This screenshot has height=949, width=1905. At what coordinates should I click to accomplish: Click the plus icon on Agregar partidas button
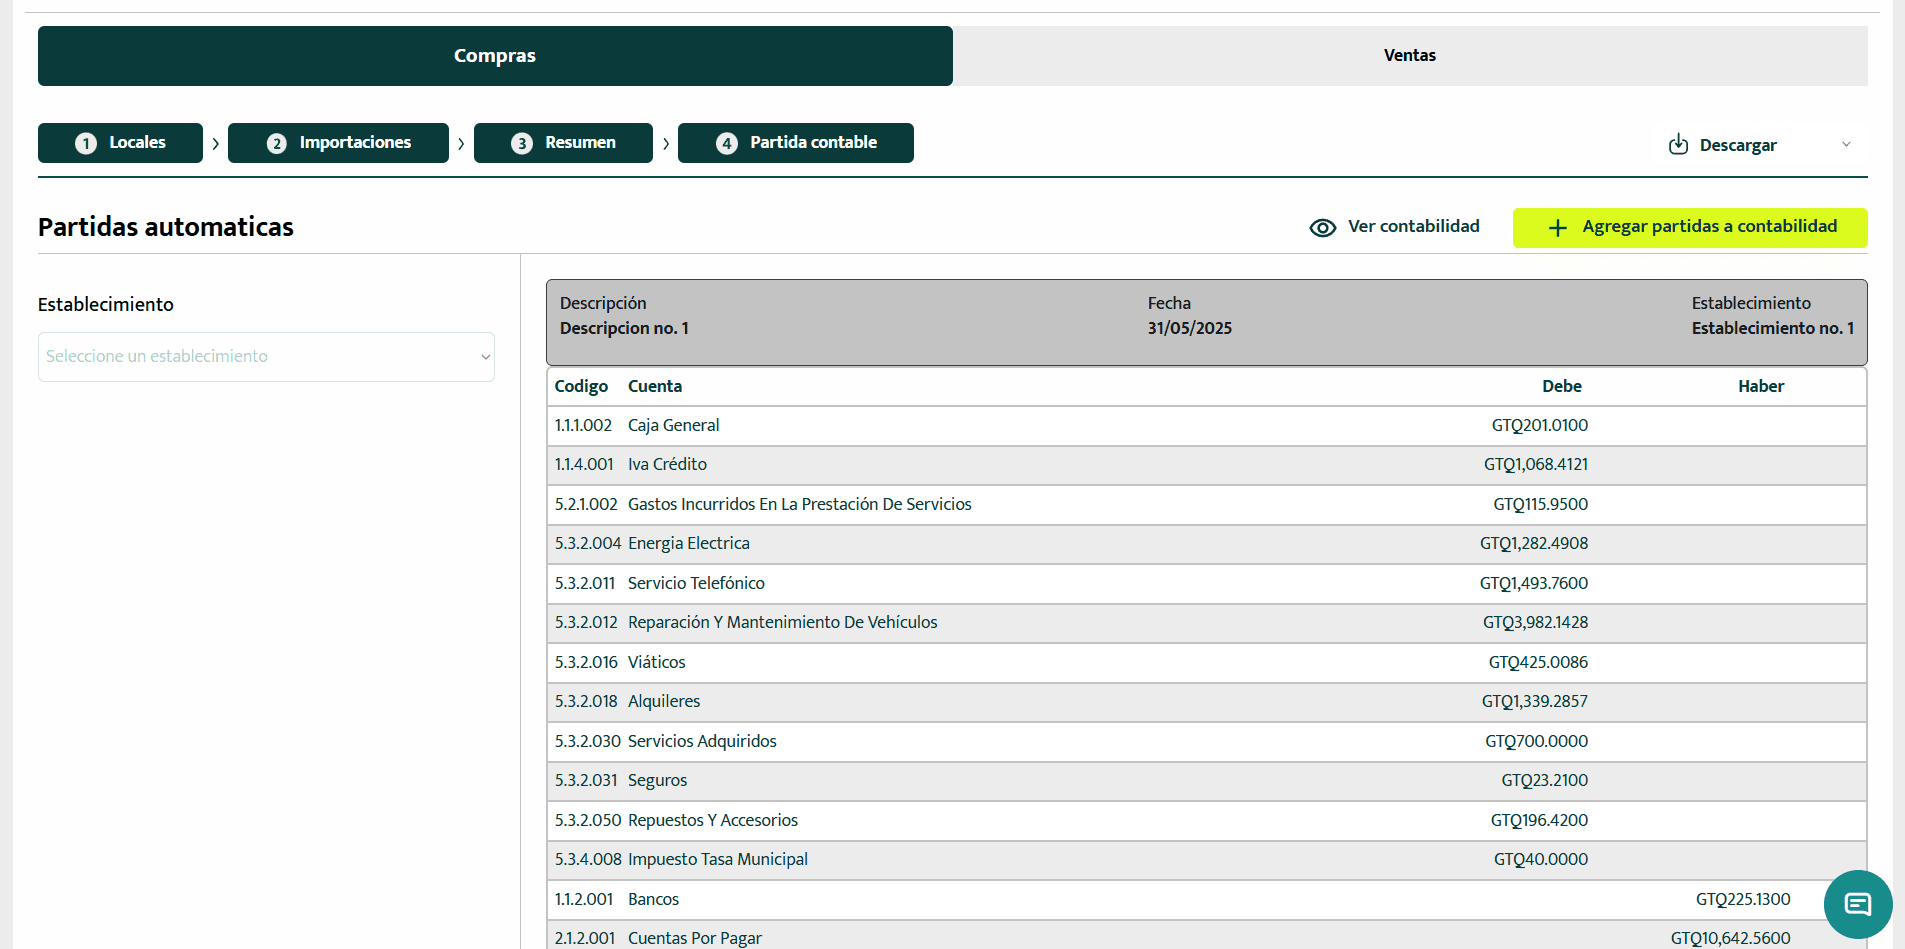click(1557, 227)
